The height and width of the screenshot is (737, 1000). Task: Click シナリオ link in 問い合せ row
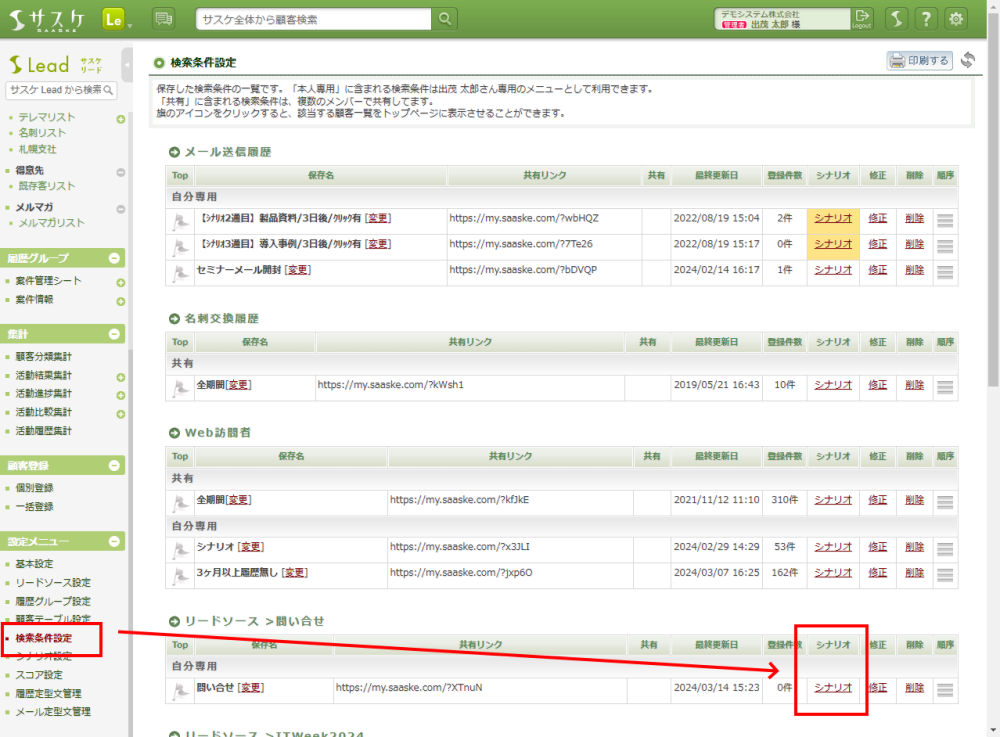[x=833, y=688]
